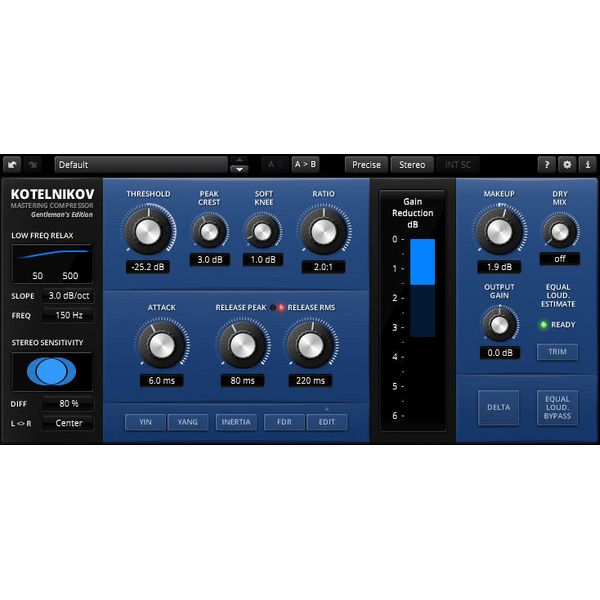Click the TRIM button

557,352
